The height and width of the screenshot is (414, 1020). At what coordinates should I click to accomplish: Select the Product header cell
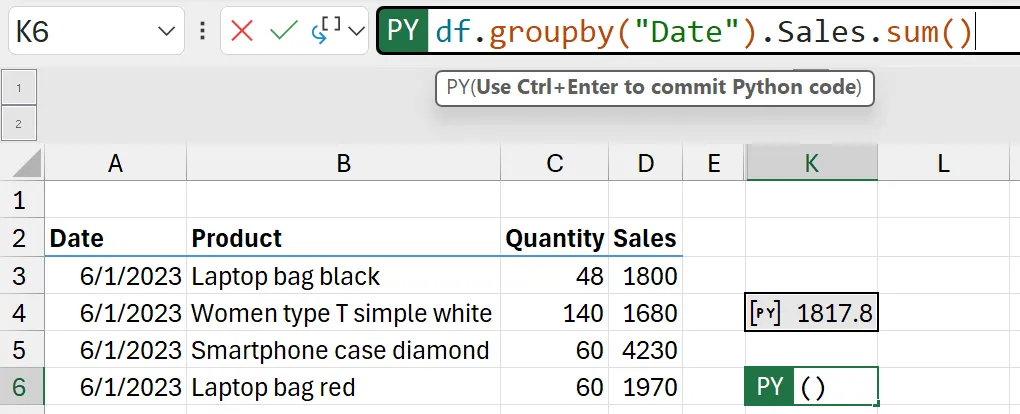343,238
